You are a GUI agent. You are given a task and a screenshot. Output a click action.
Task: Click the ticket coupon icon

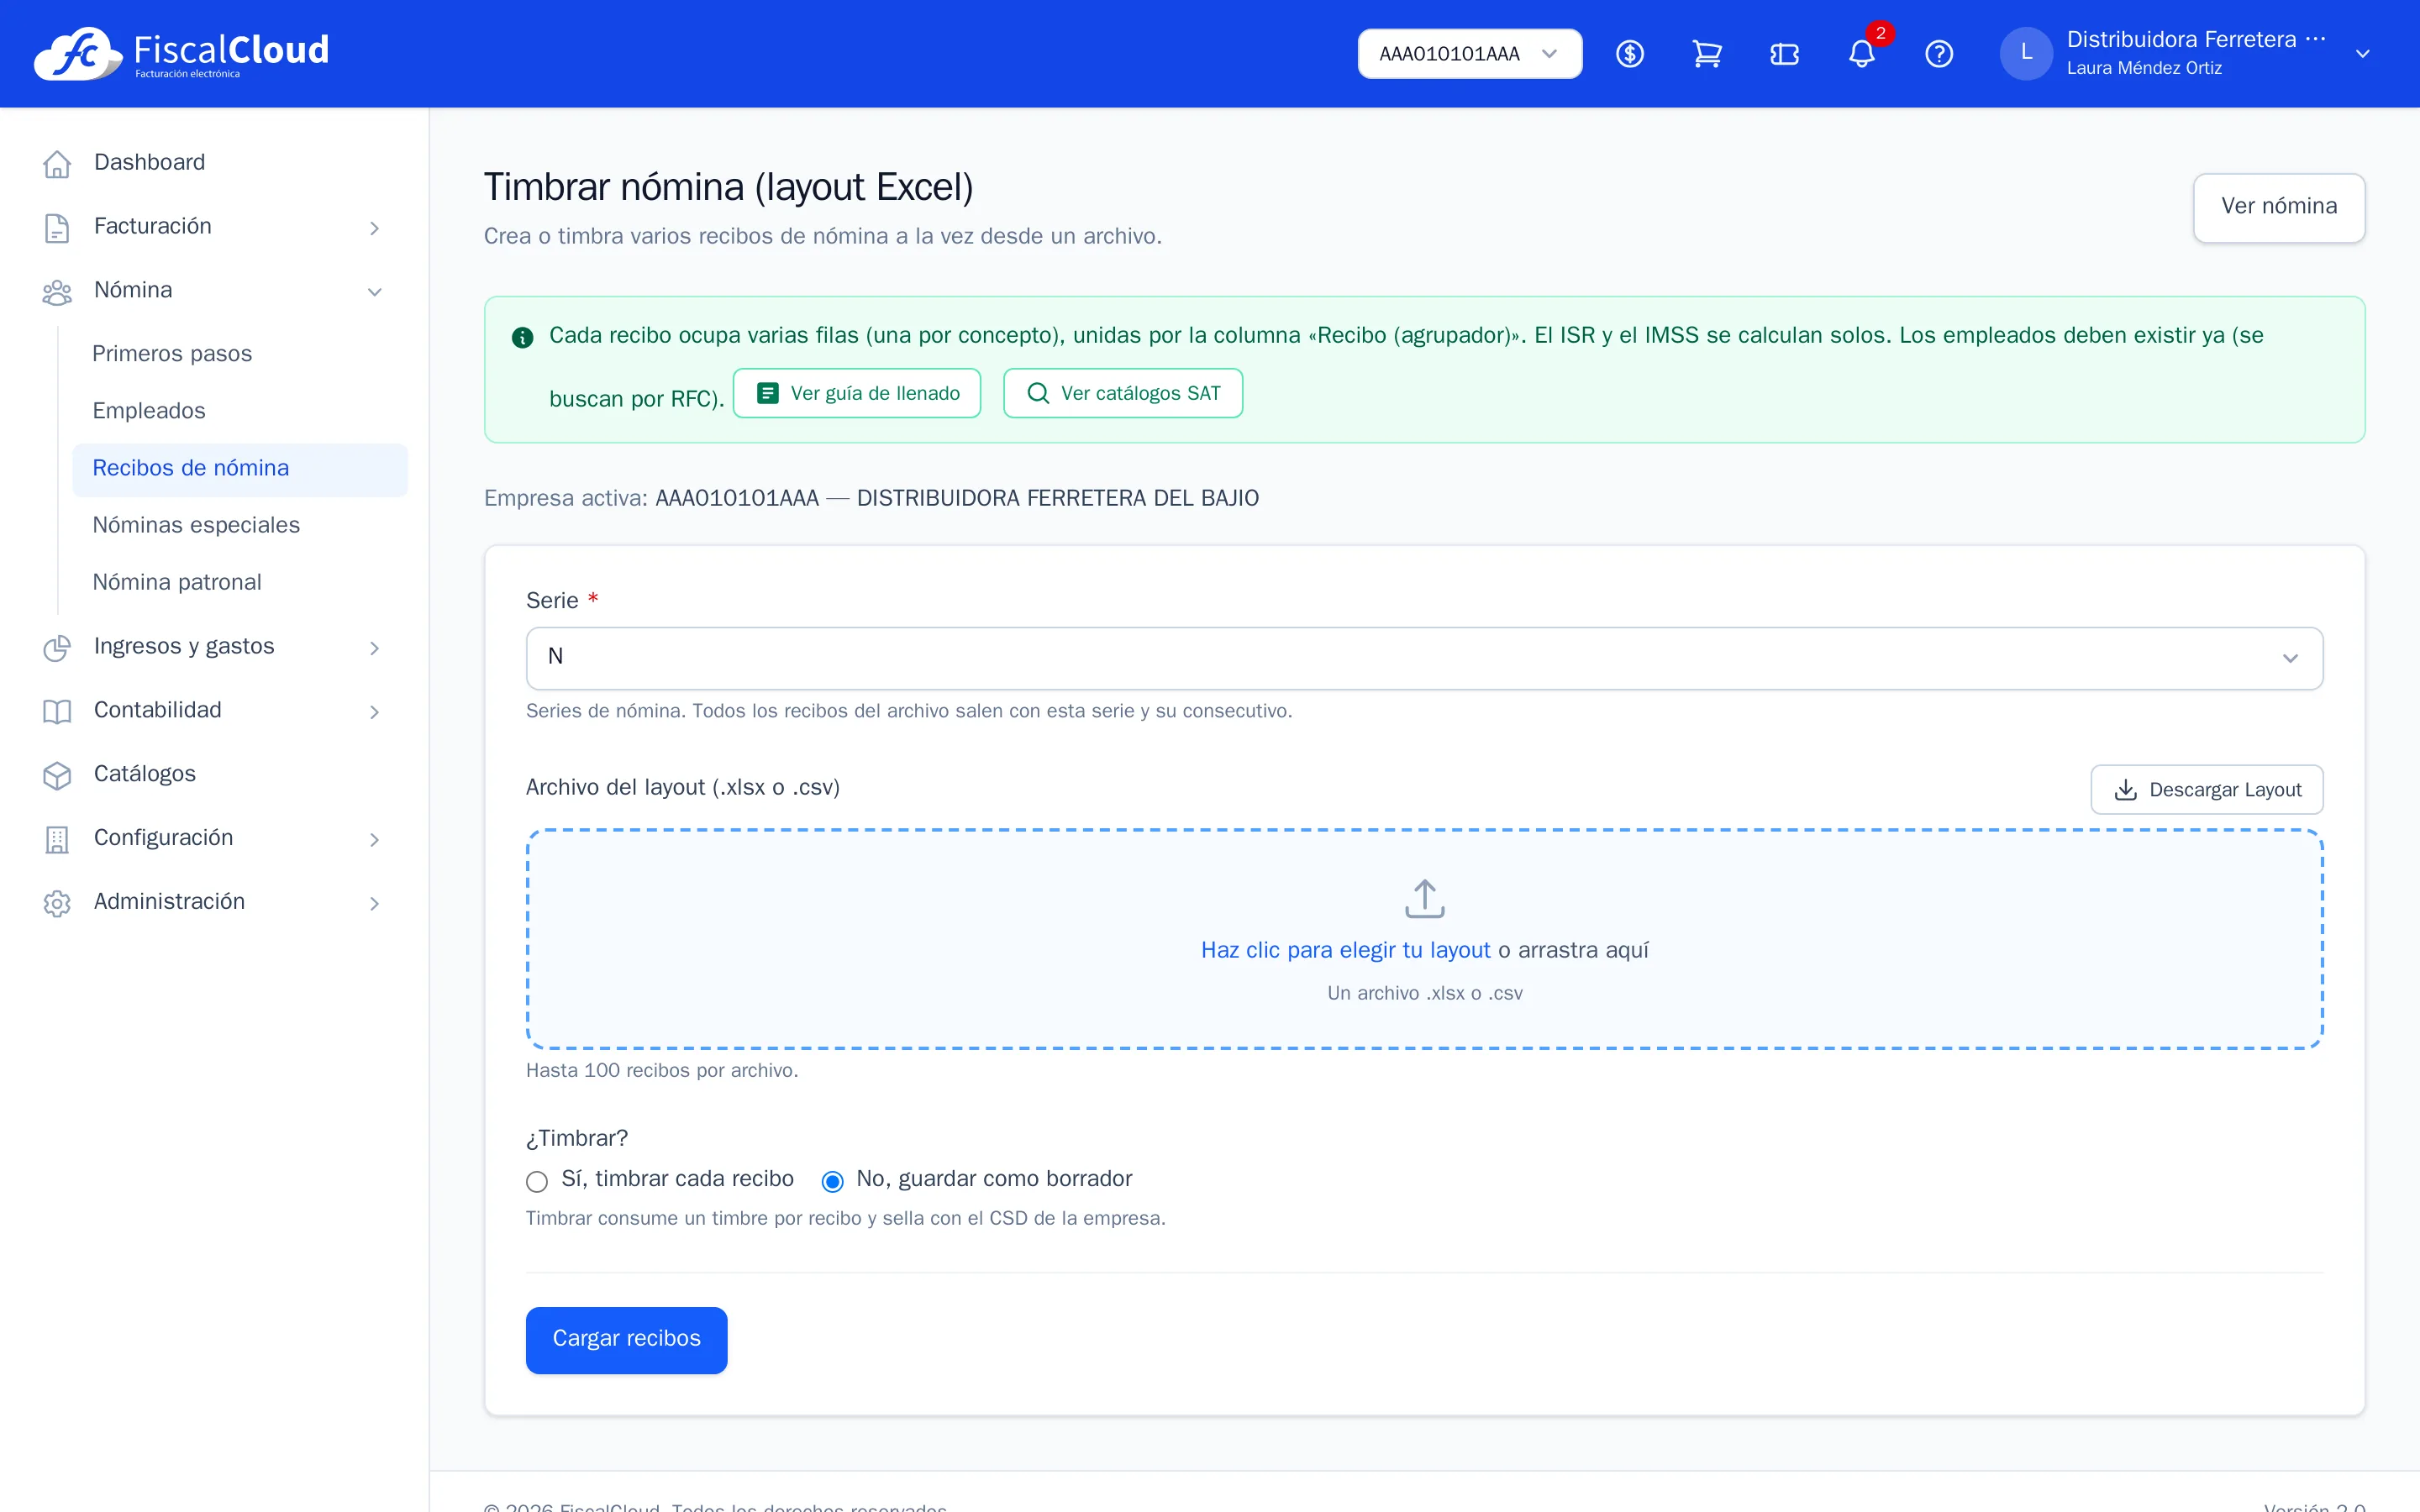1784,54
